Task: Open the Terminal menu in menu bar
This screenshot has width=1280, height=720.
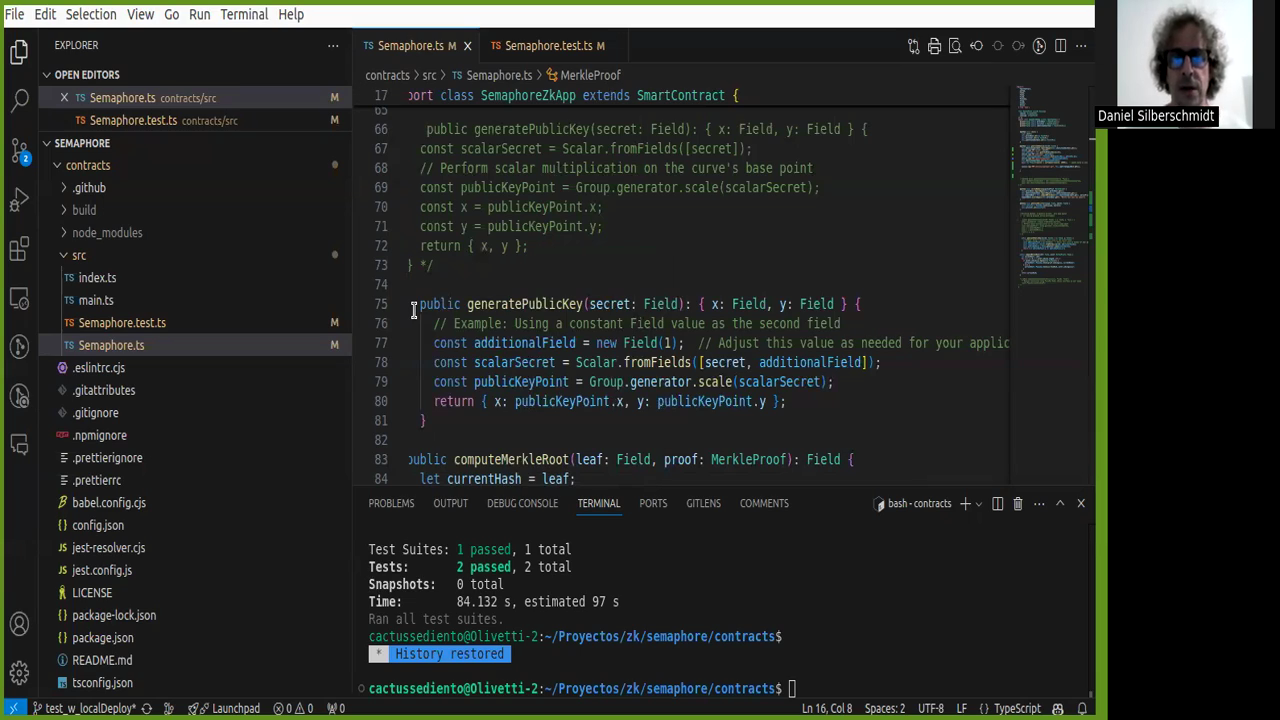Action: pos(244,14)
